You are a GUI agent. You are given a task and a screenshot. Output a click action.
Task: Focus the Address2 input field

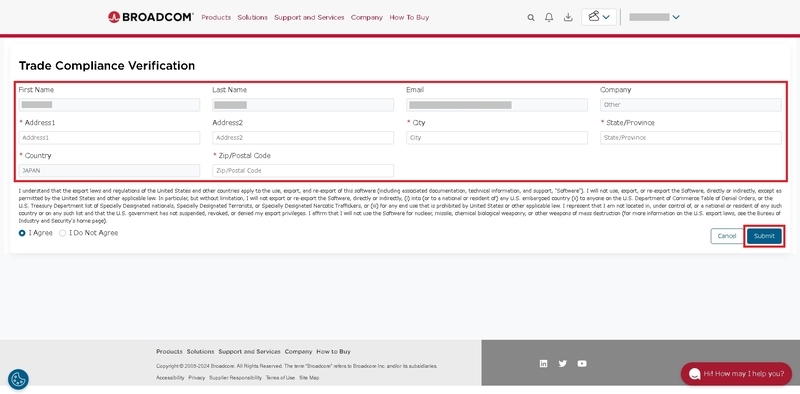tap(303, 138)
